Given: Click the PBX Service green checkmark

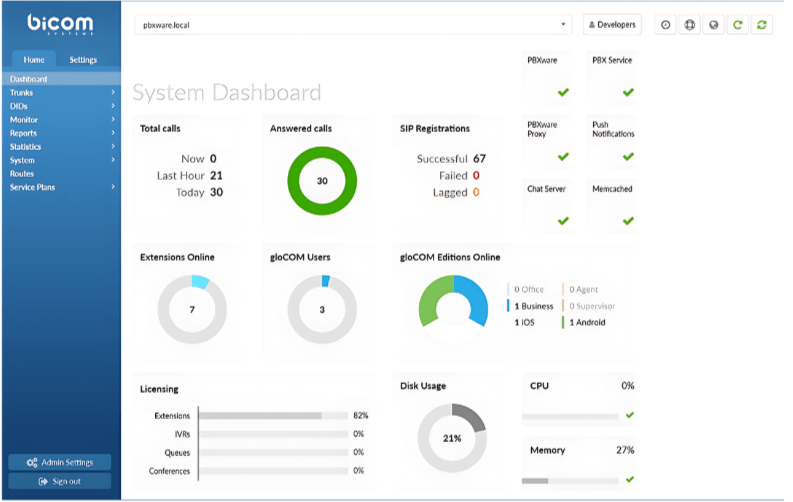Looking at the screenshot, I should click(628, 92).
